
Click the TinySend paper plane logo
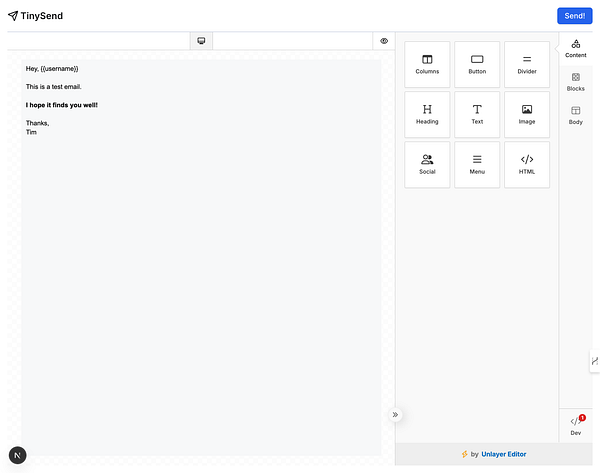pos(13,16)
